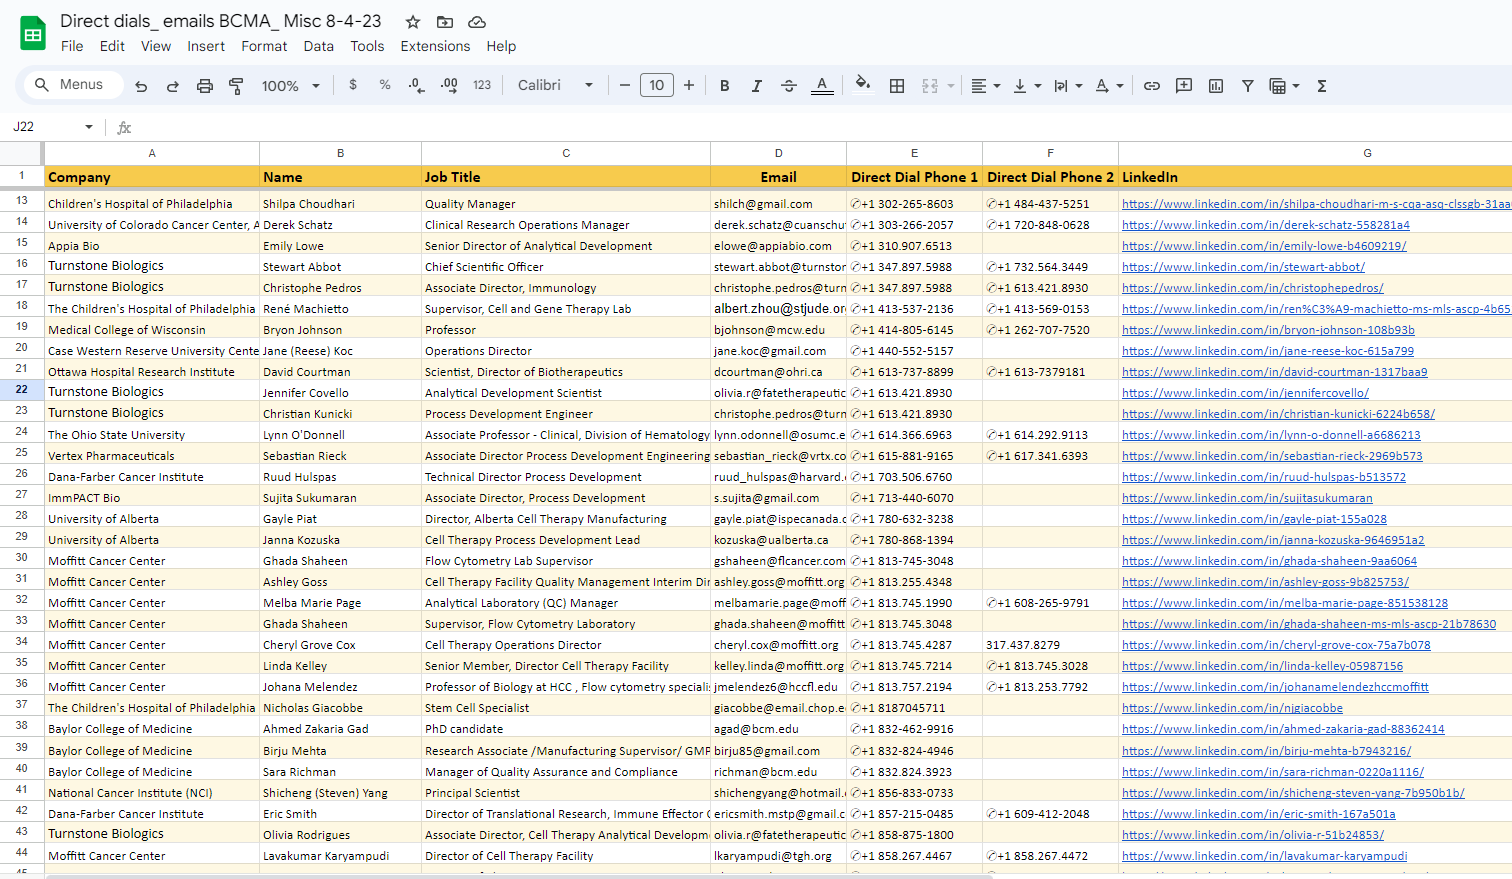Select row 22 header

[21, 389]
